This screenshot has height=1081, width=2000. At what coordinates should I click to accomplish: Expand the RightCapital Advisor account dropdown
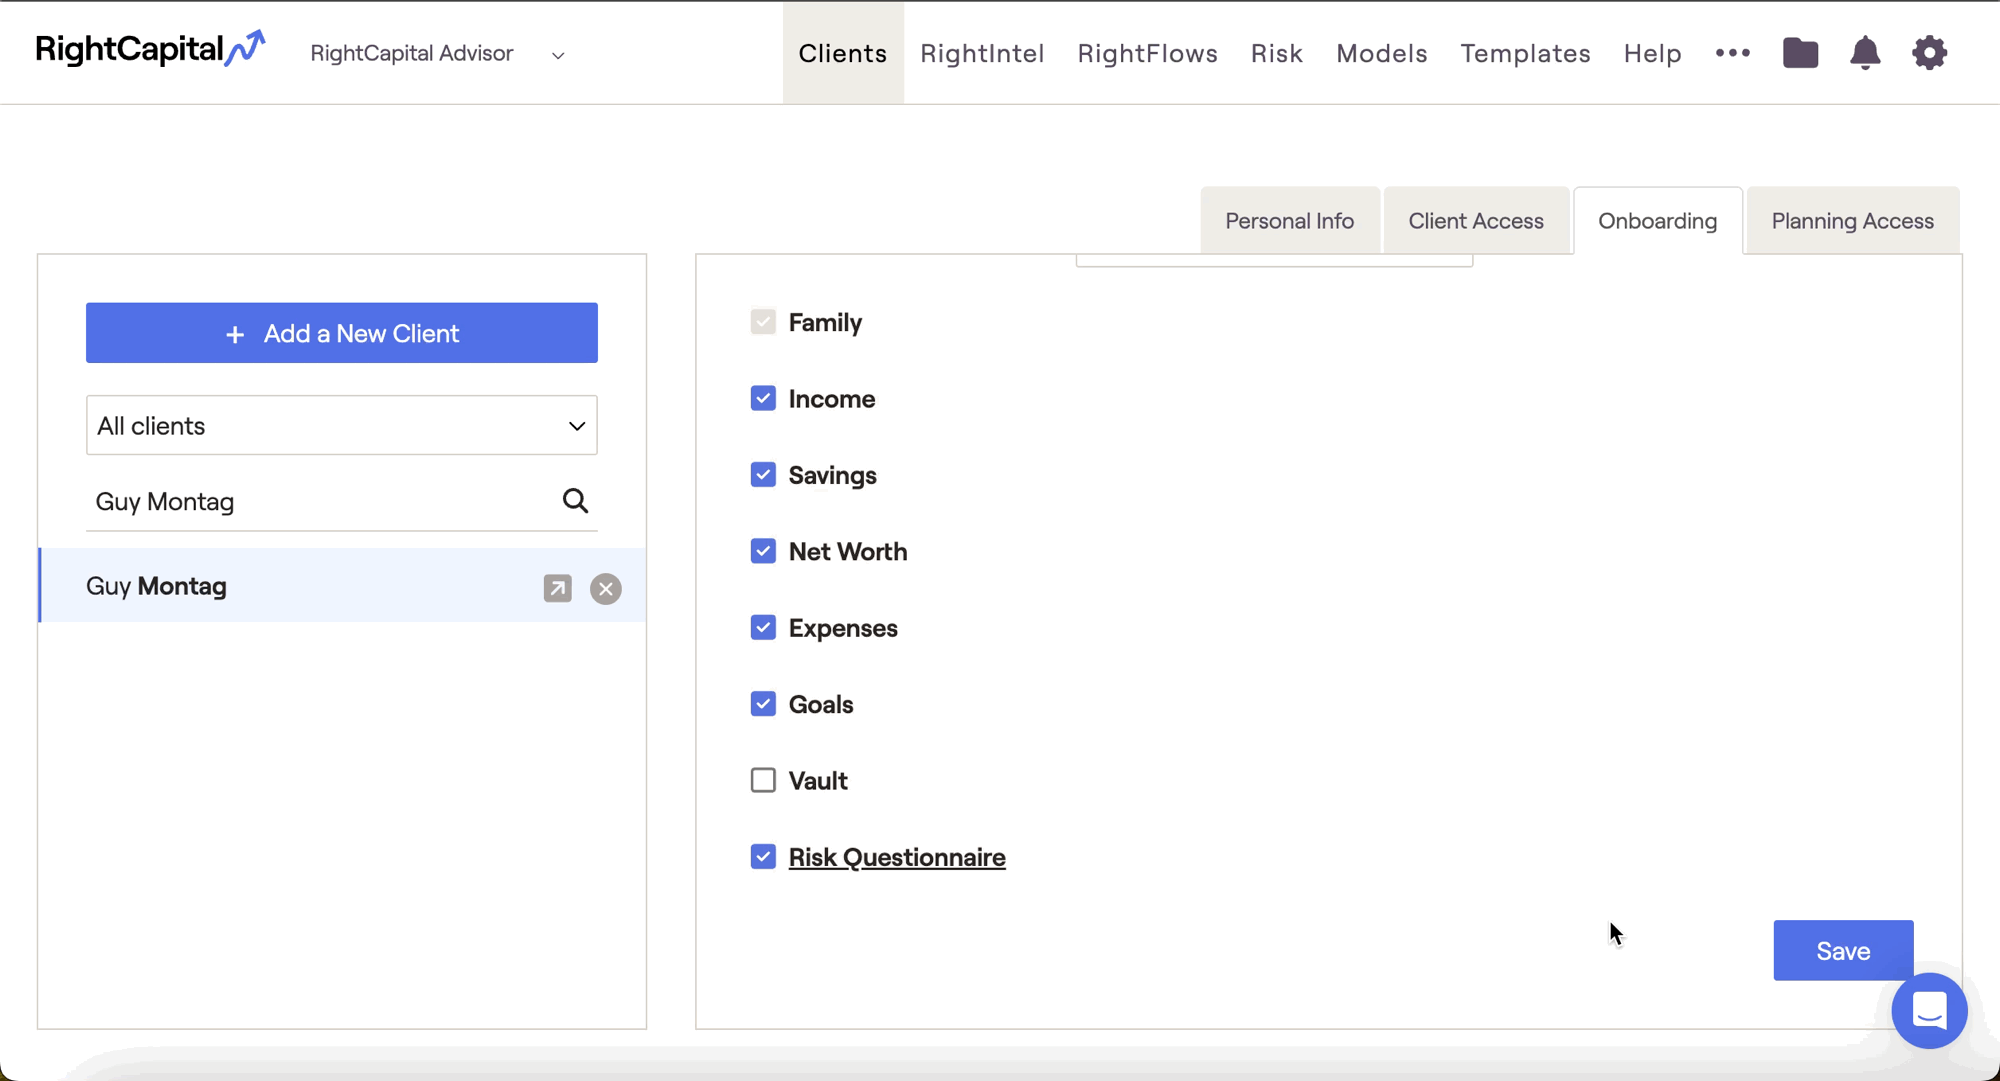coord(438,54)
